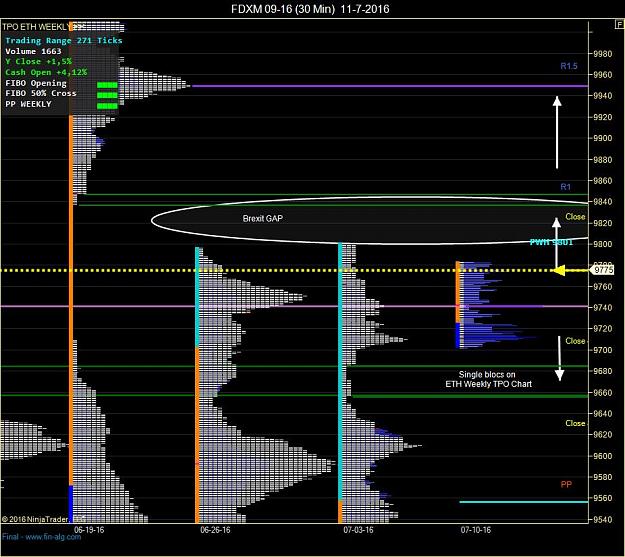Image resolution: width=625 pixels, height=557 pixels.
Task: Click the 9980 price axis label
Action: coord(603,54)
